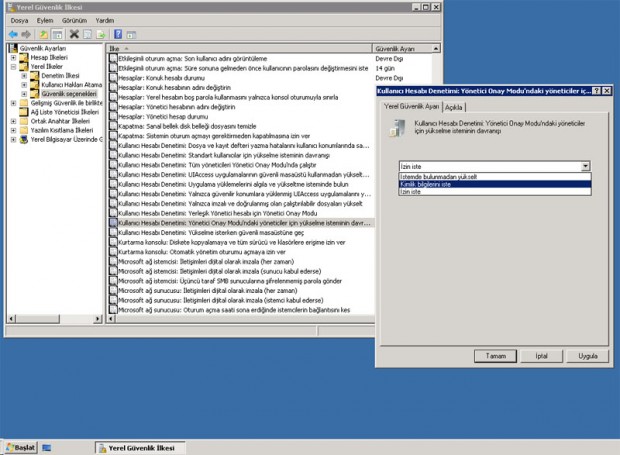Viewport: 620px width, 455px height.
Task: Collapse the Yerel İlkeler tree node
Action: (x=13, y=66)
